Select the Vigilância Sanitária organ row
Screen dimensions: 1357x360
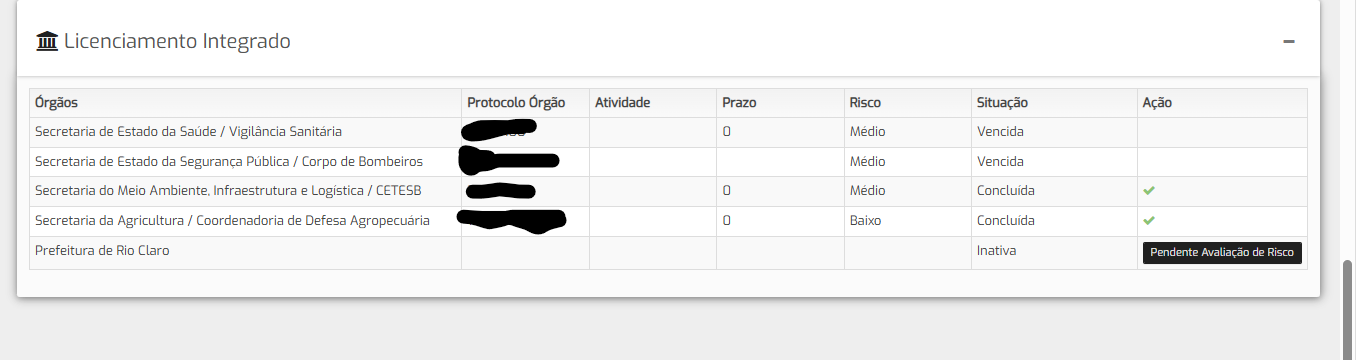click(668, 132)
